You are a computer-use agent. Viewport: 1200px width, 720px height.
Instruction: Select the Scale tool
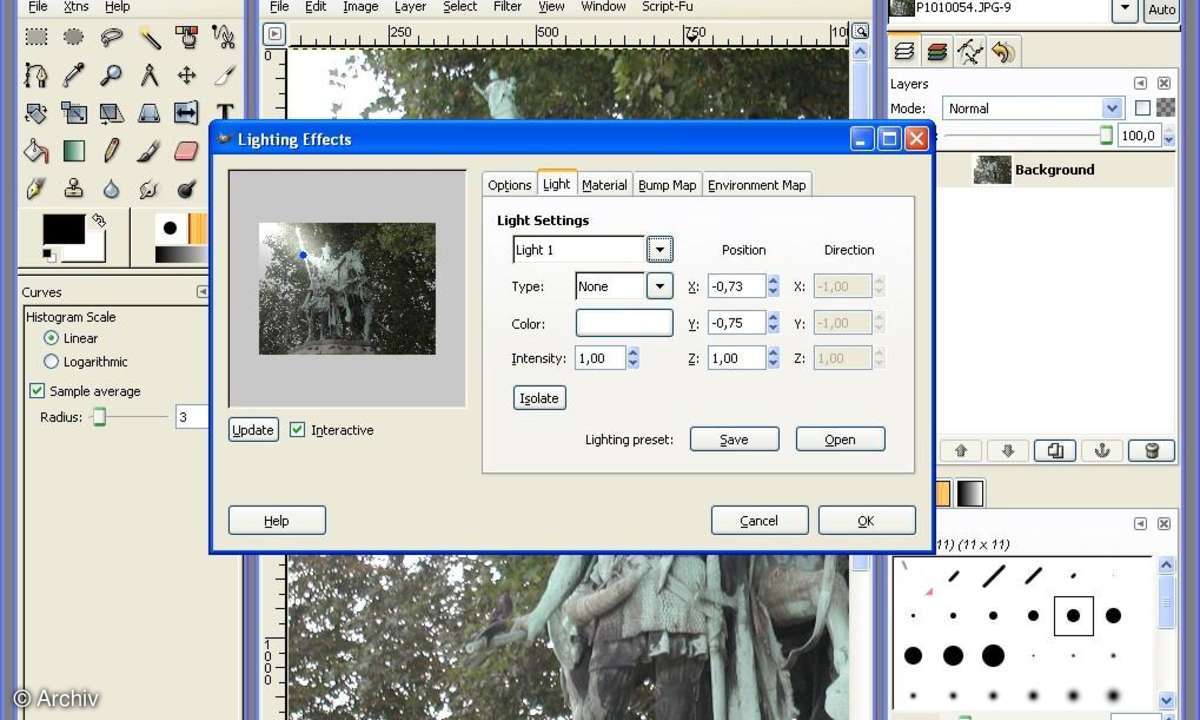(x=74, y=113)
